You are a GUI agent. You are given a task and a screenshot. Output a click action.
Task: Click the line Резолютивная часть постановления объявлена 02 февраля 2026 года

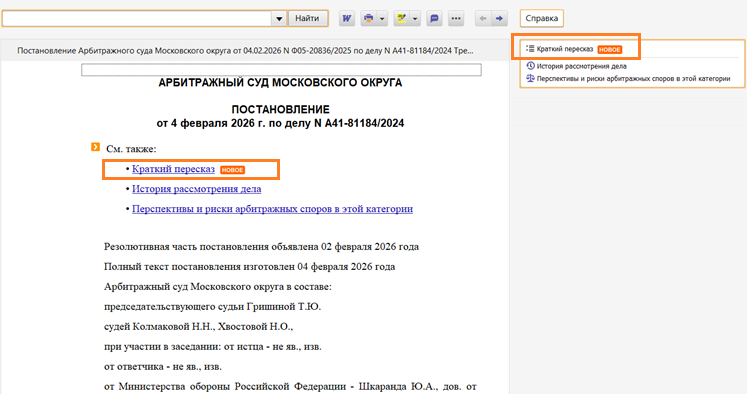click(x=261, y=247)
